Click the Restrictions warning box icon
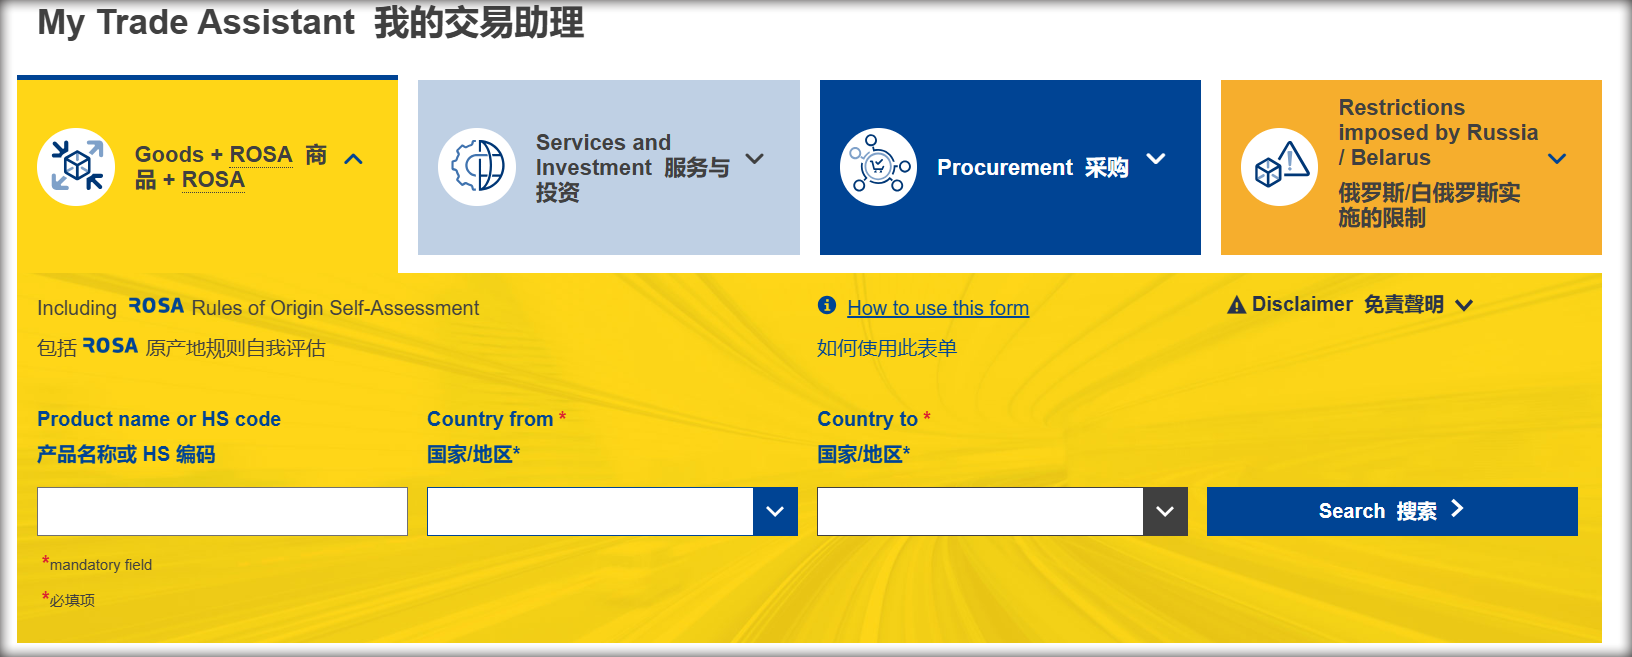 [x=1280, y=167]
